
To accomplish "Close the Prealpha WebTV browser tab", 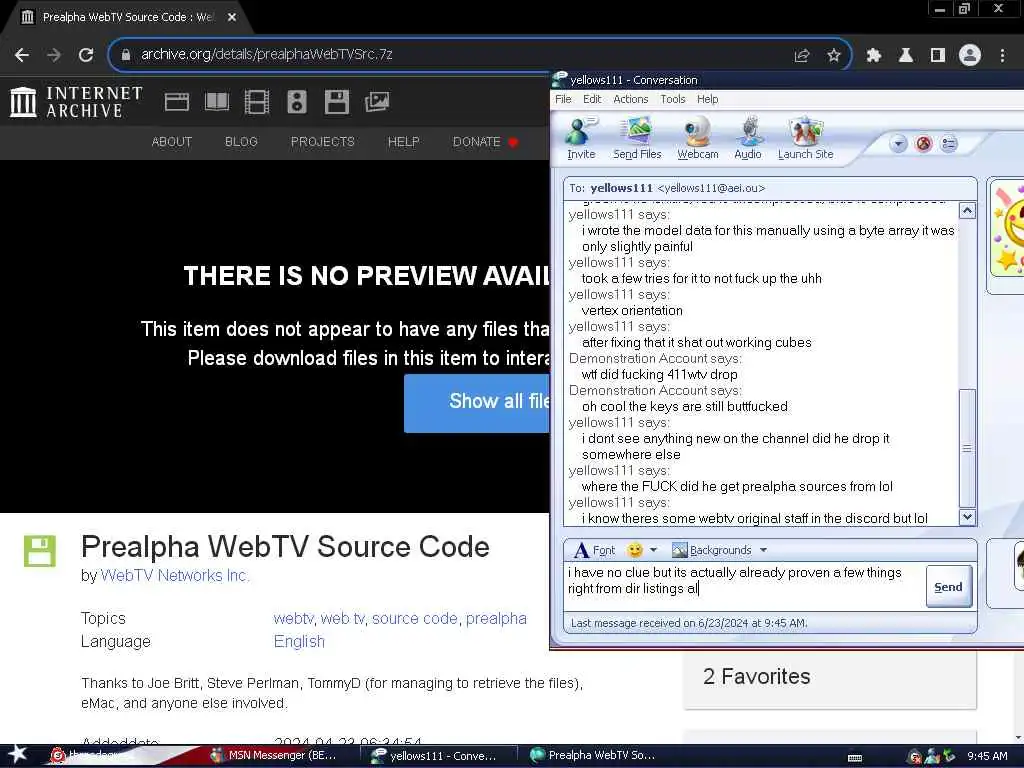I will [232, 17].
